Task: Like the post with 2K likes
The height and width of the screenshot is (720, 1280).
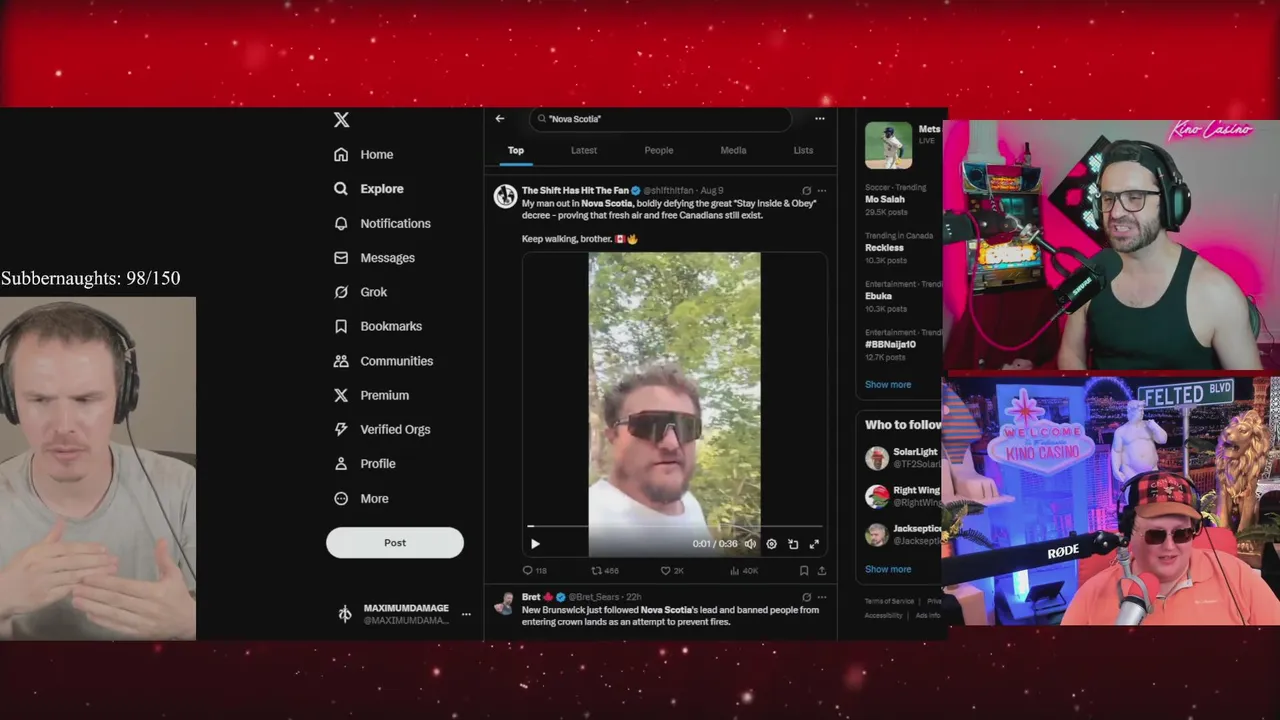Action: pyautogui.click(x=672, y=571)
